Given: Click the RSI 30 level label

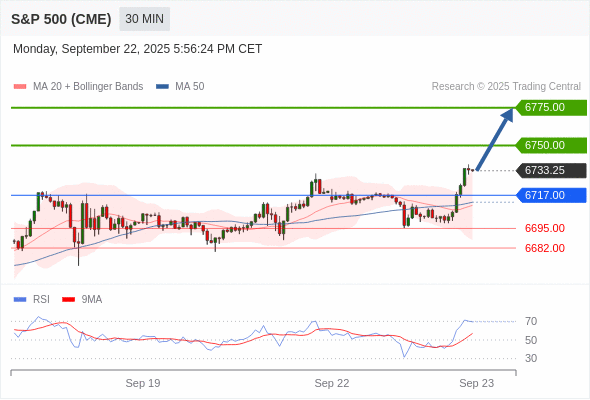Looking at the screenshot, I should pos(531,358).
